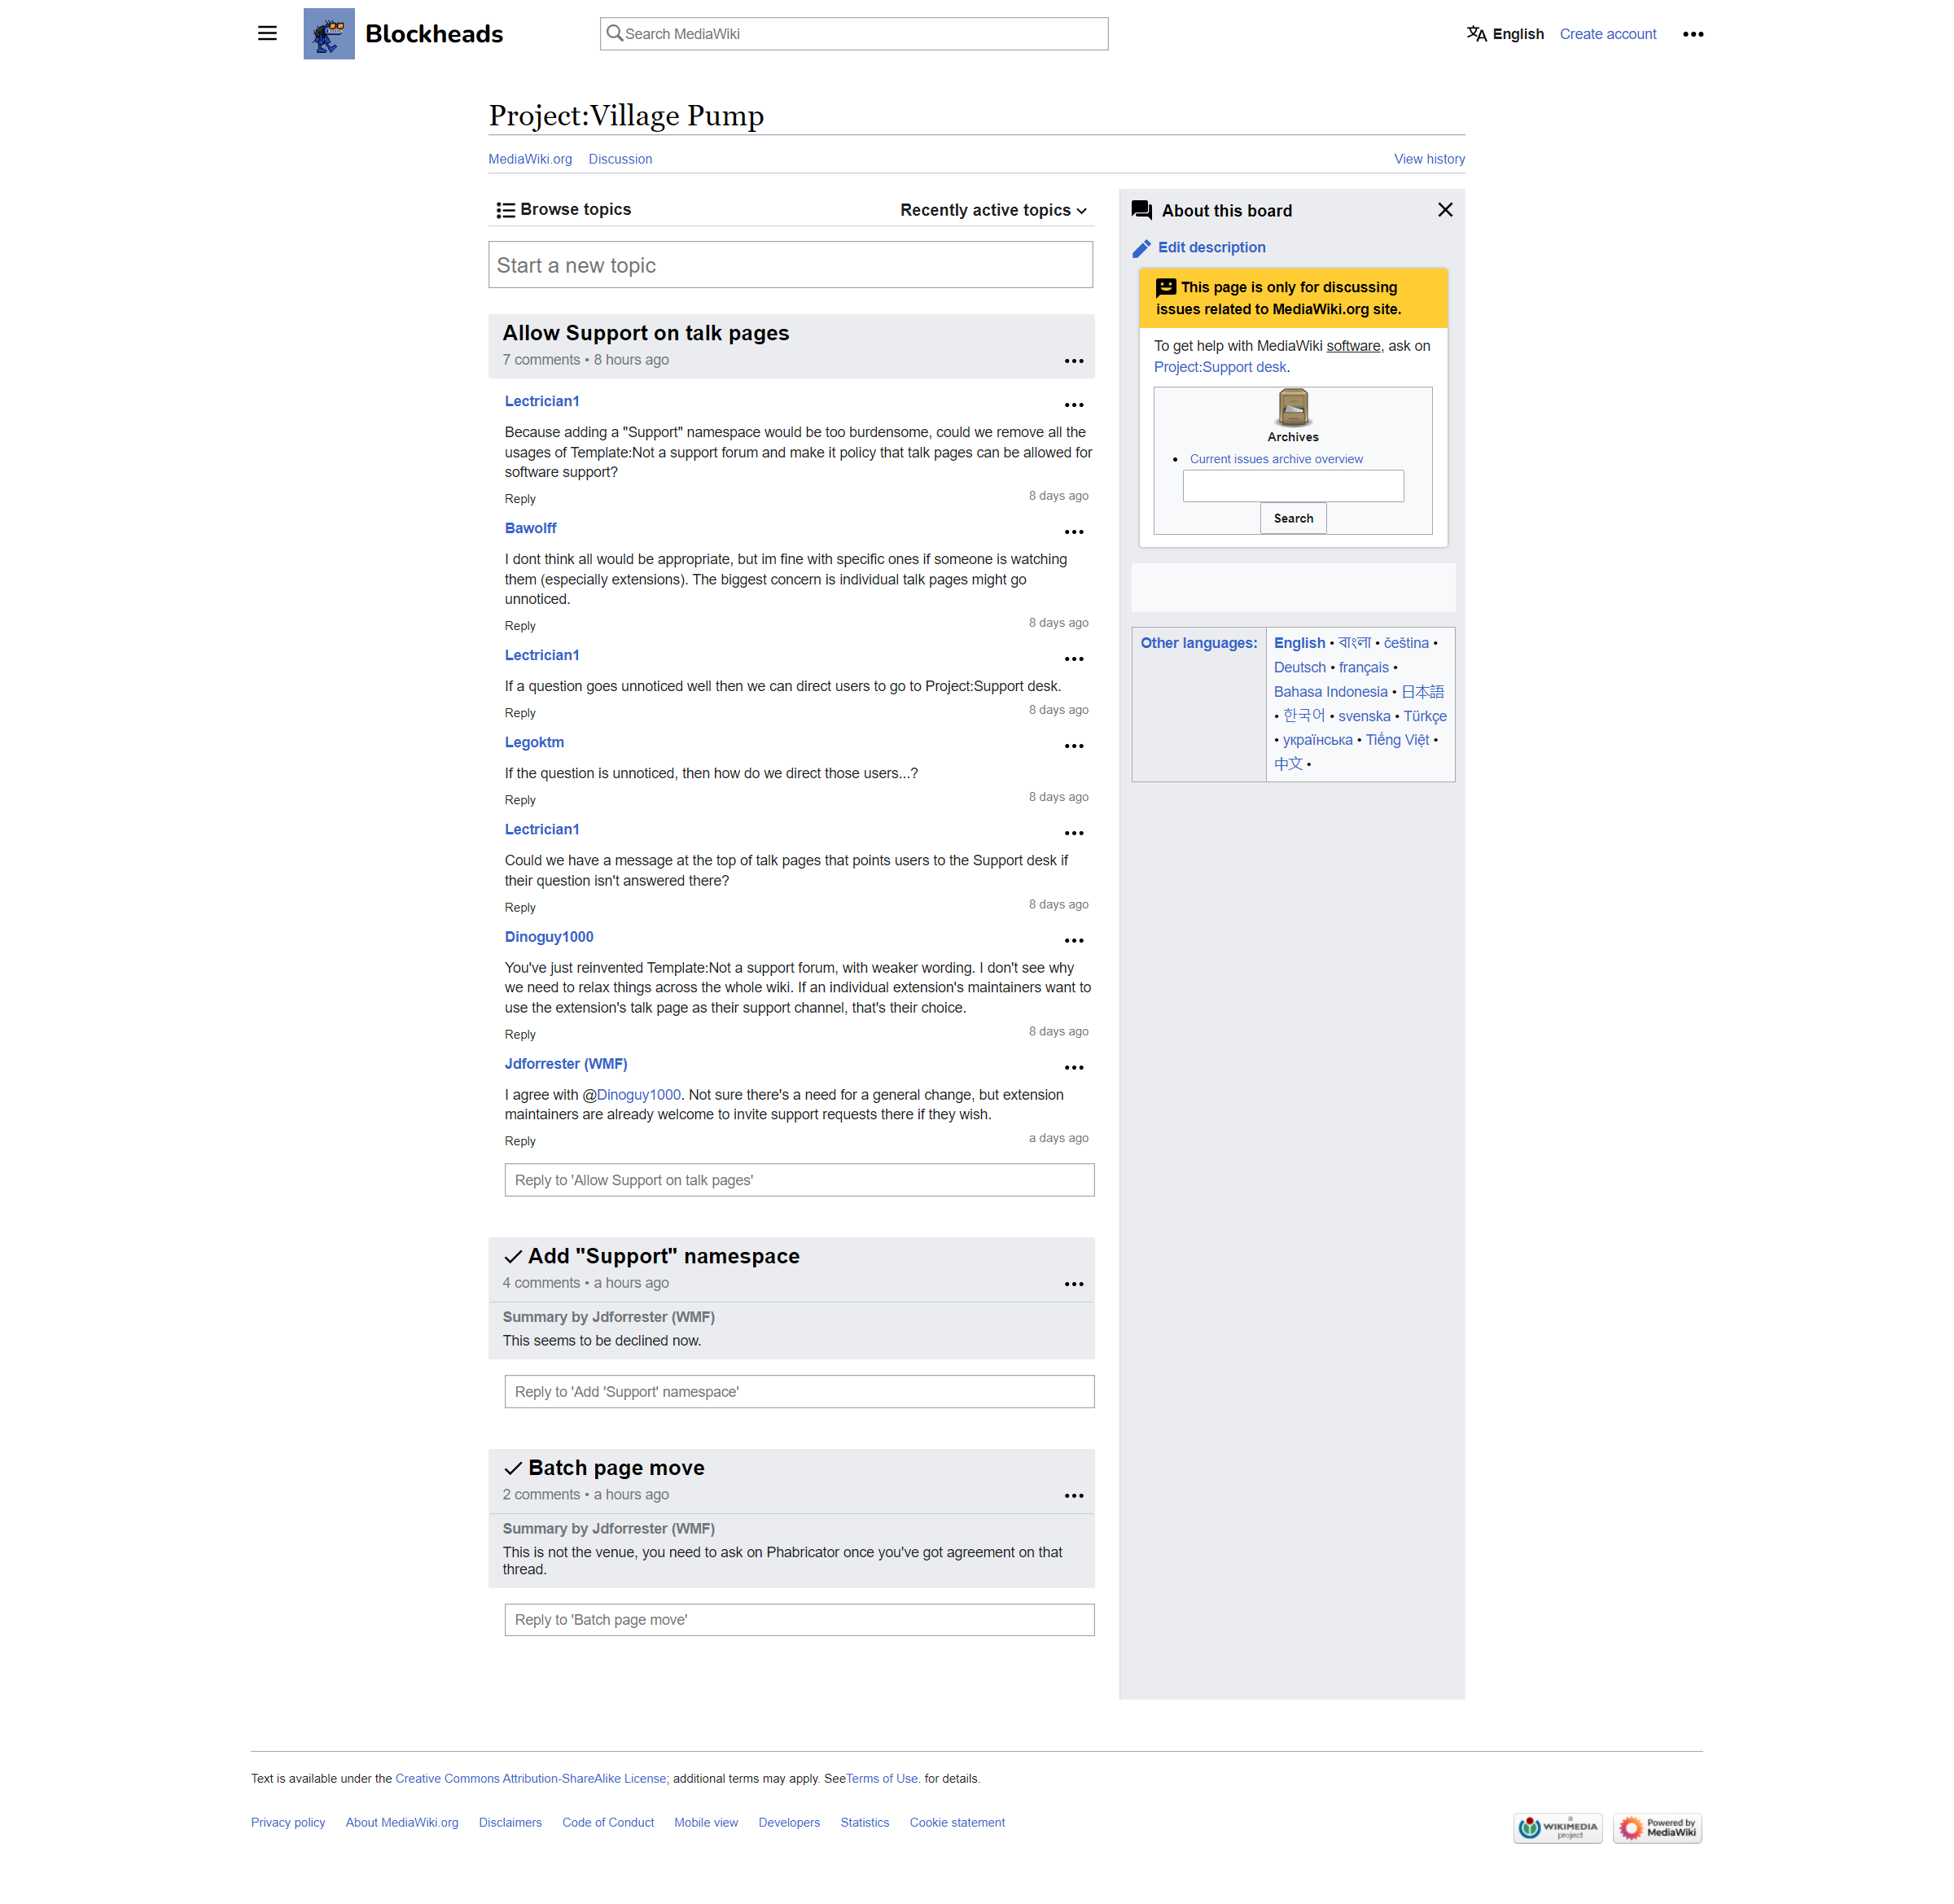The image size is (1954, 1904).
Task: Open the language selector icon labeled English
Action: click(x=1475, y=34)
